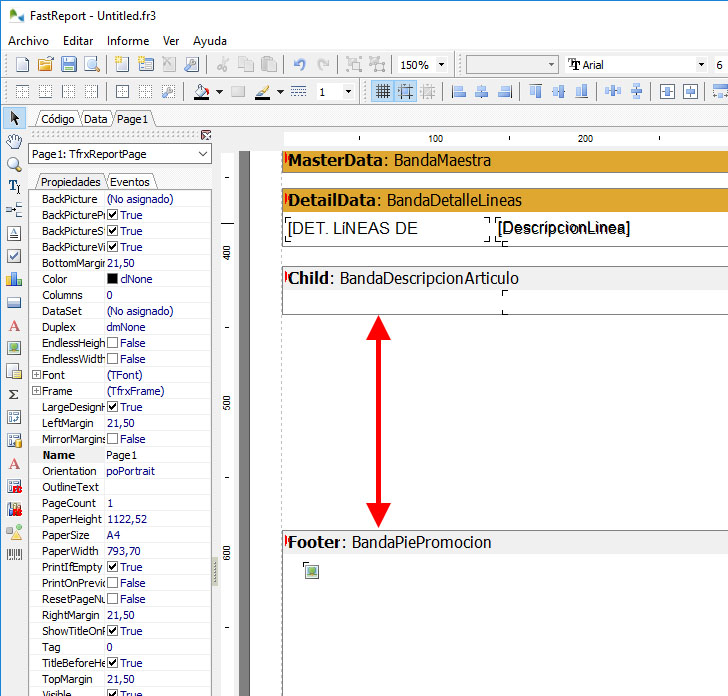Select the Hand pan tool
The height and width of the screenshot is (696, 728).
14,141
